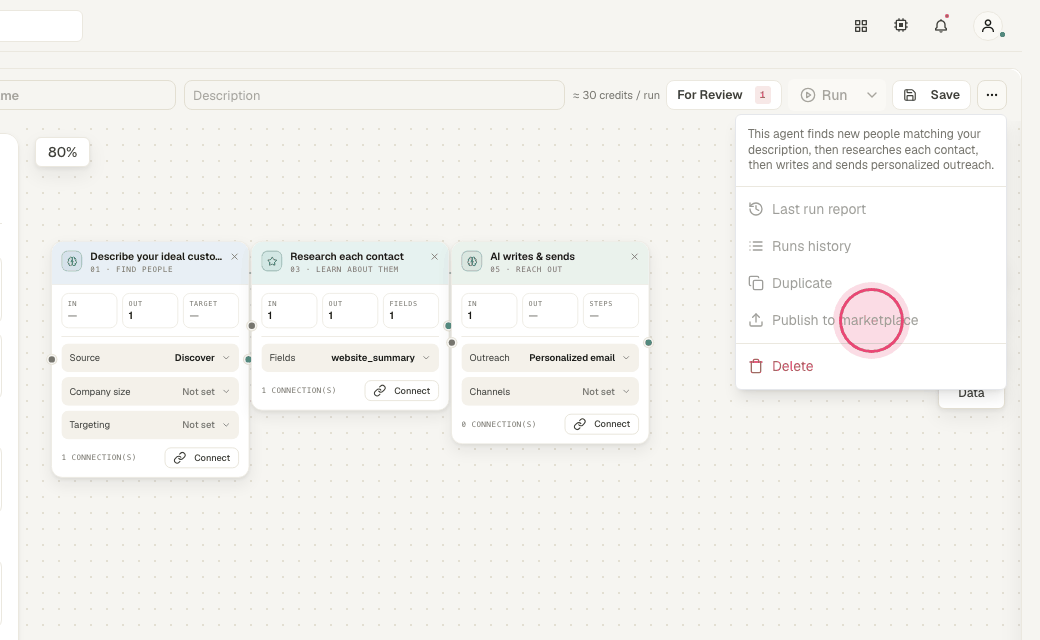Click the TARGET stat box in Find People node
The height and width of the screenshot is (640, 1040).
tap(211, 310)
